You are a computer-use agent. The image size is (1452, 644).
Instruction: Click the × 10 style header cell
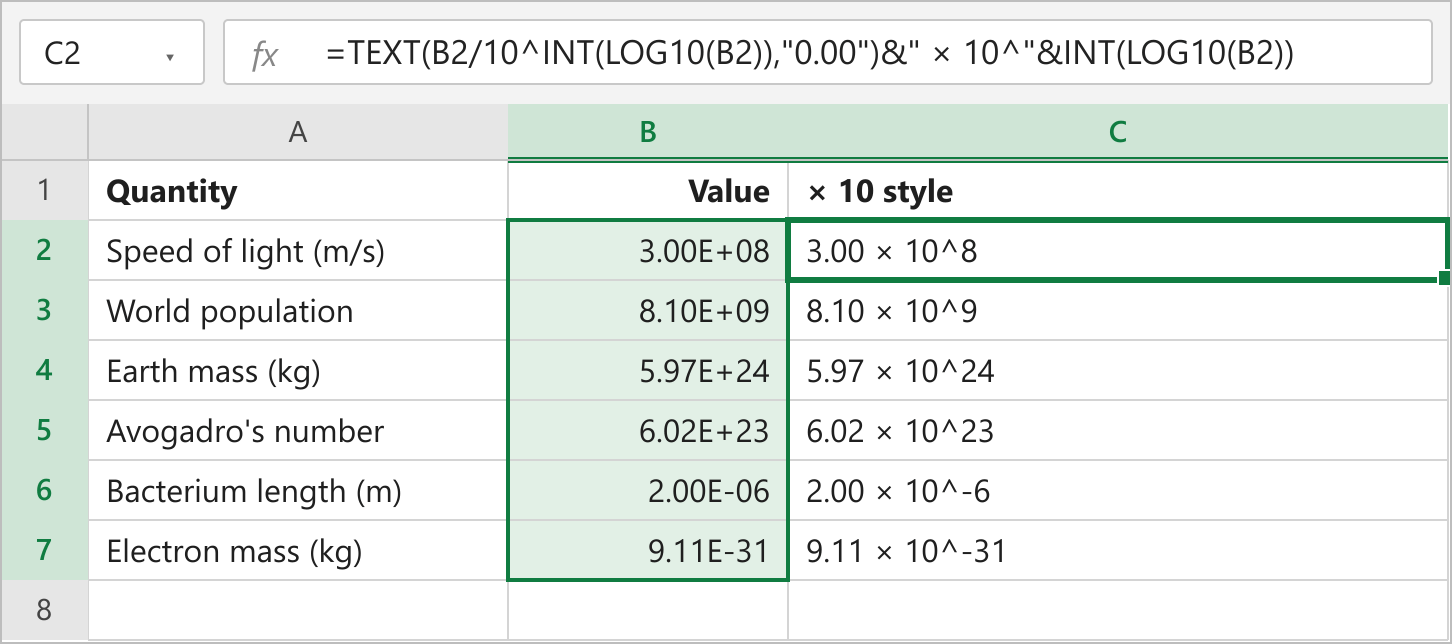tap(1118, 190)
